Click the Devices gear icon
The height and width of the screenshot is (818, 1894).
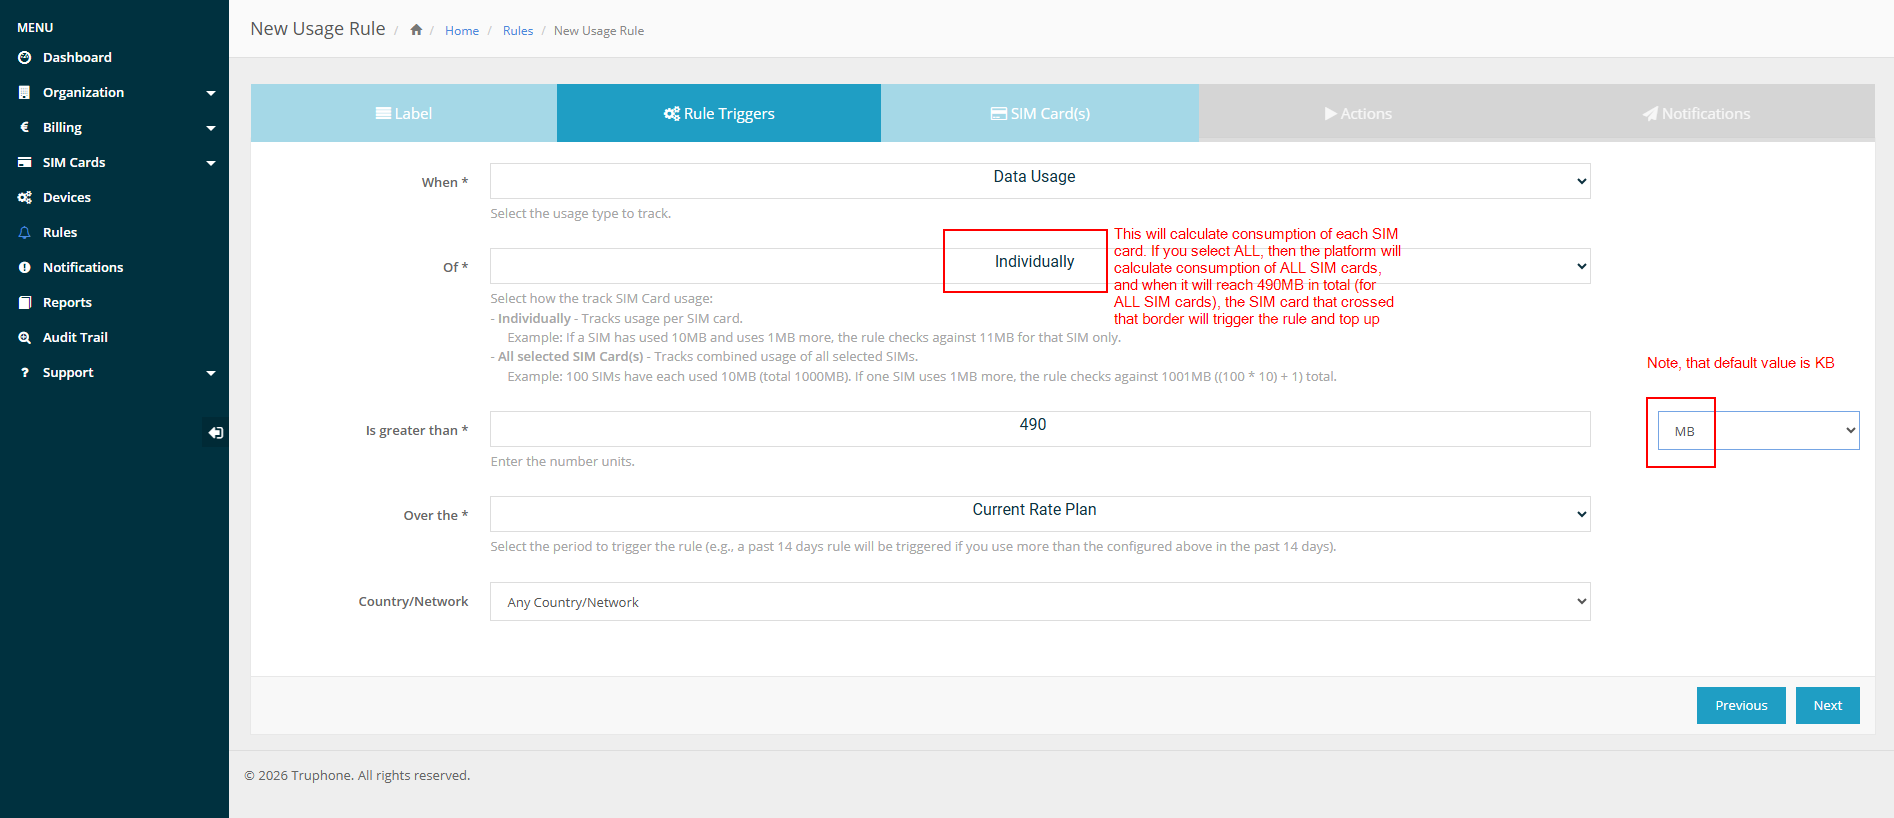pyautogui.click(x=25, y=198)
